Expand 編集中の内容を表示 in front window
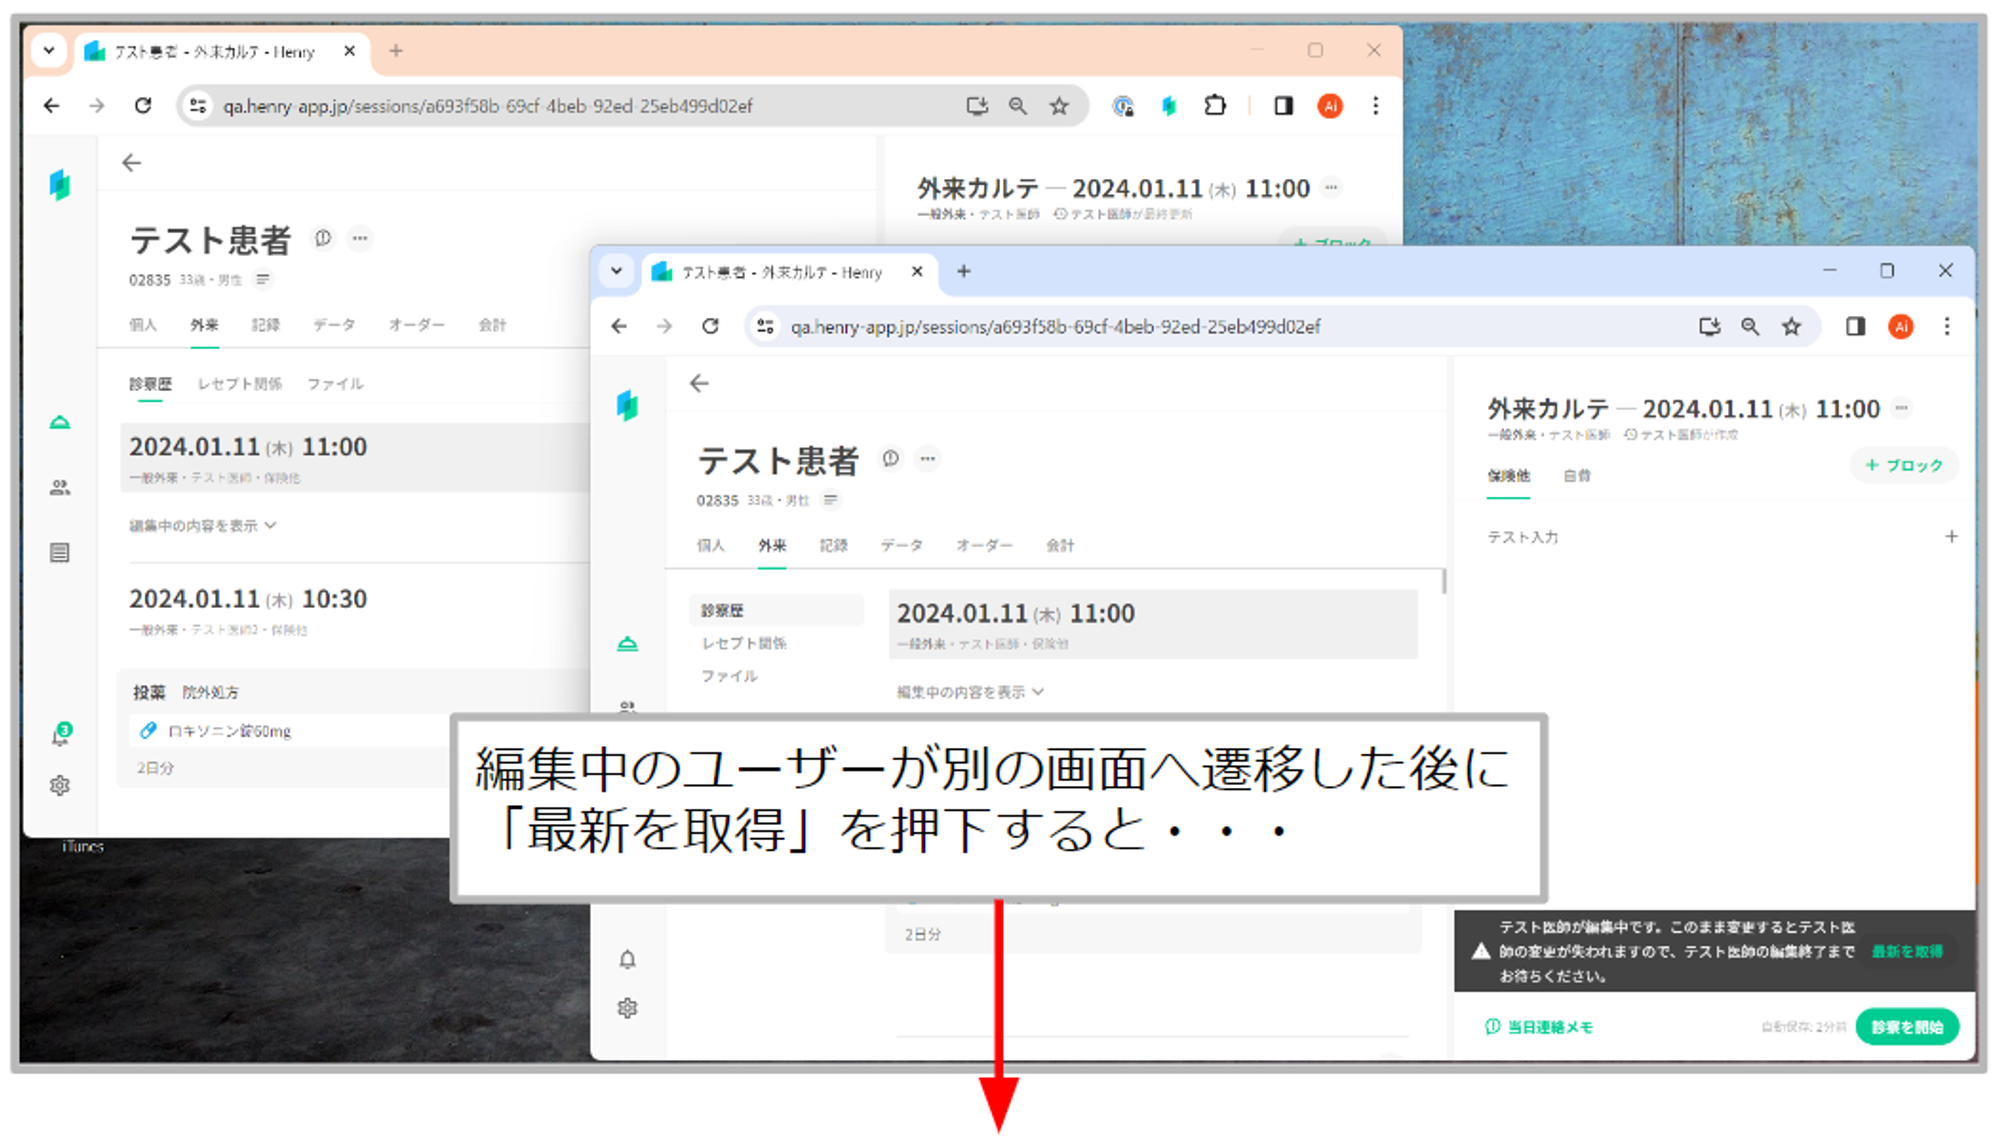Viewport: 2000px width, 1144px height. click(969, 692)
